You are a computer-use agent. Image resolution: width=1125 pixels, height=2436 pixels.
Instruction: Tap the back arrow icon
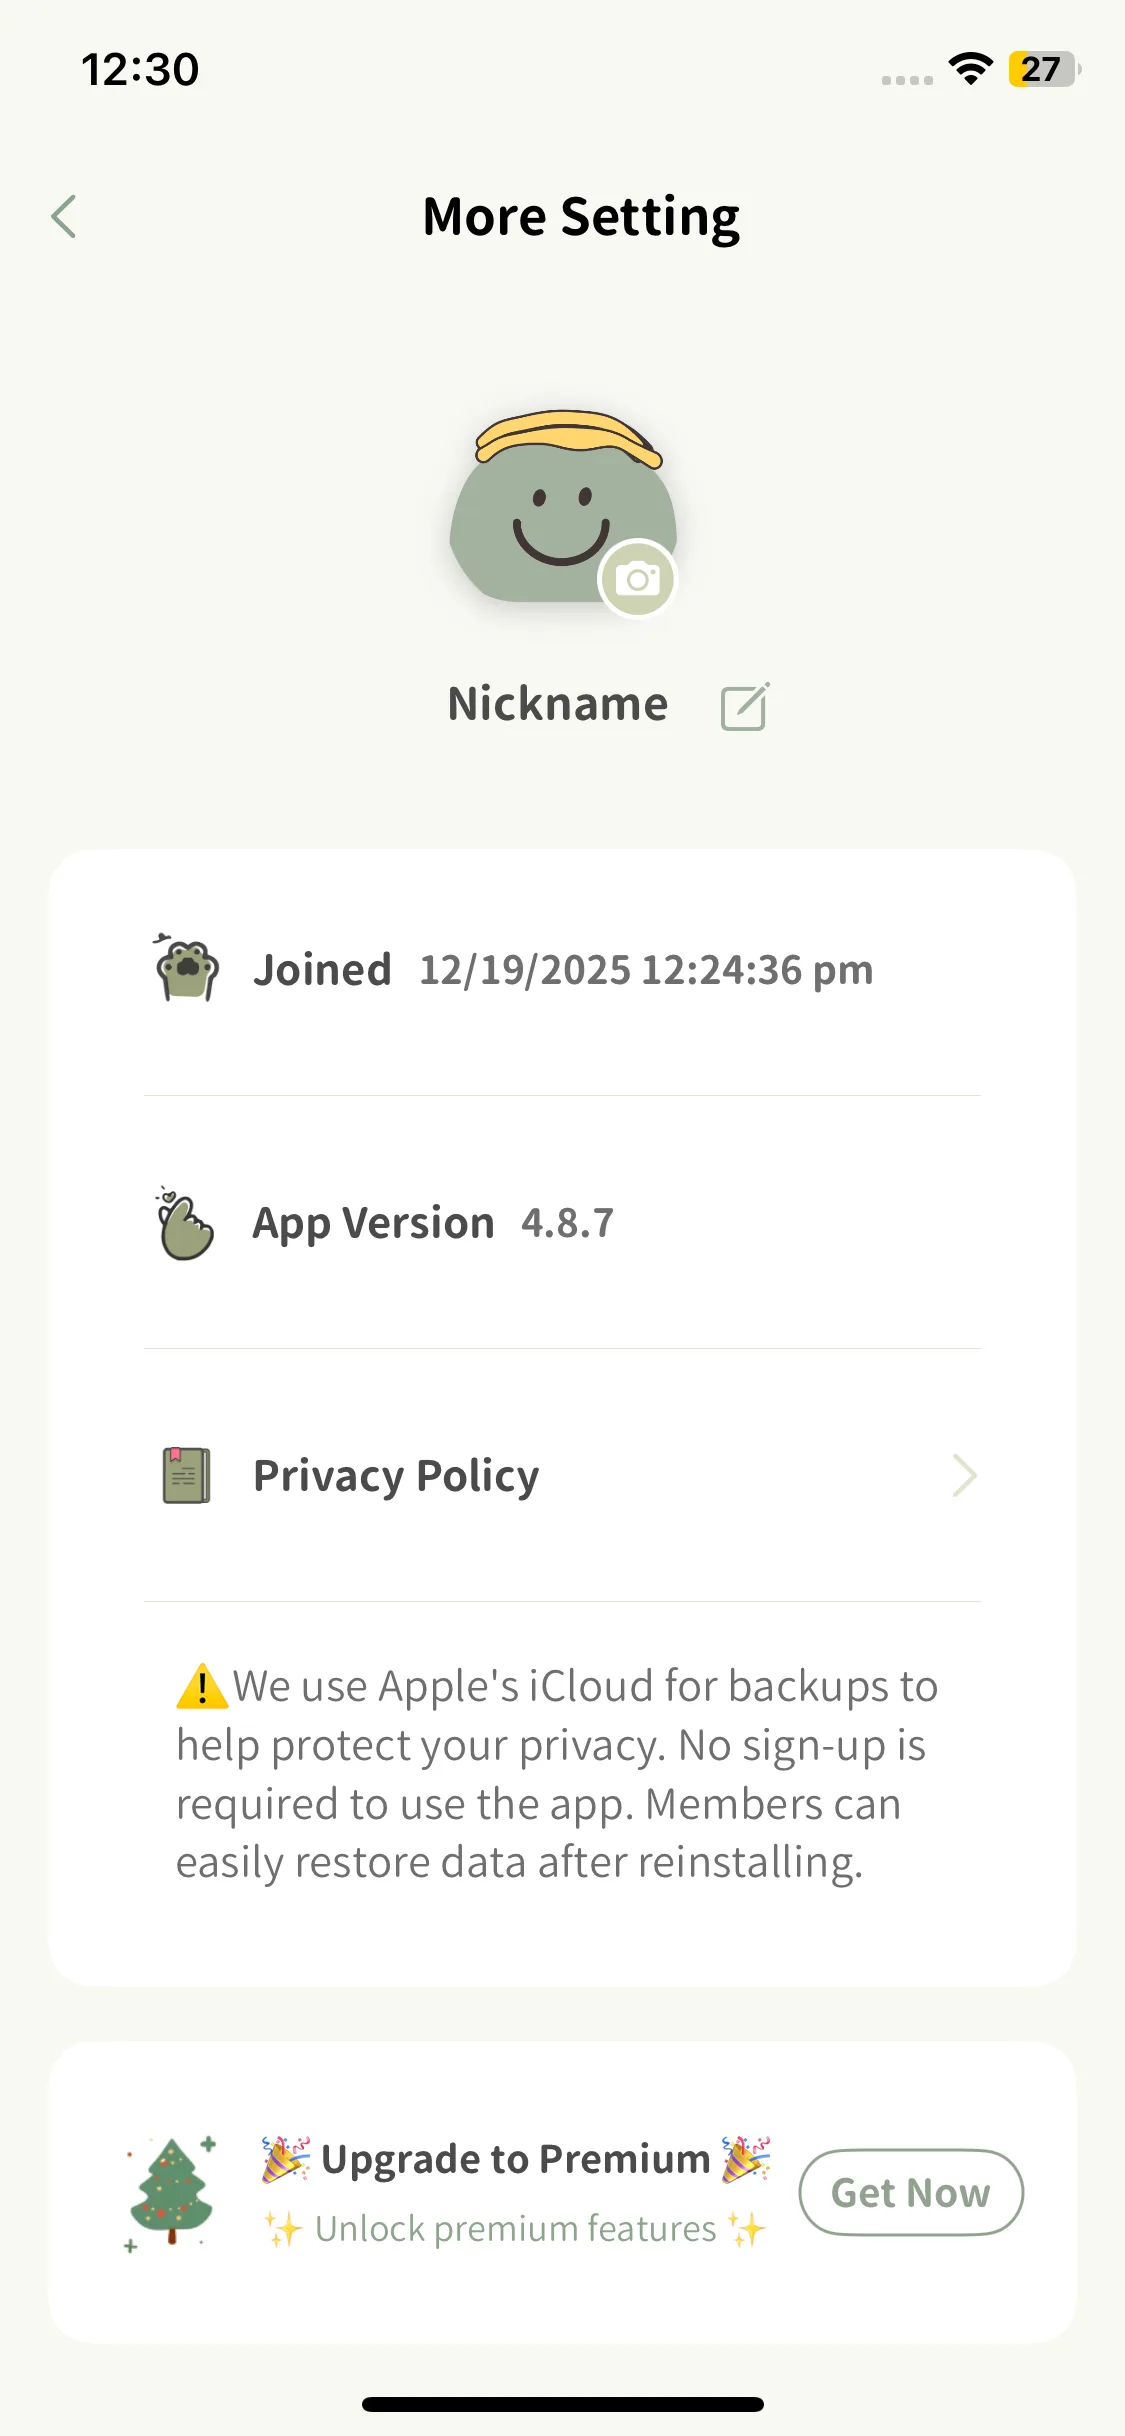[x=64, y=217]
